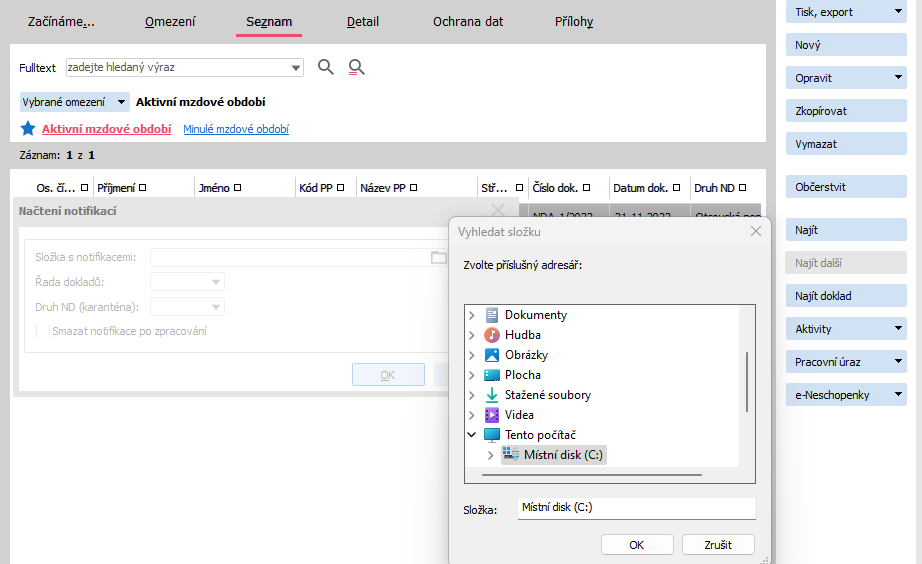Click the Tento počítač computer icon
This screenshot has width=922, height=564.
point(492,435)
